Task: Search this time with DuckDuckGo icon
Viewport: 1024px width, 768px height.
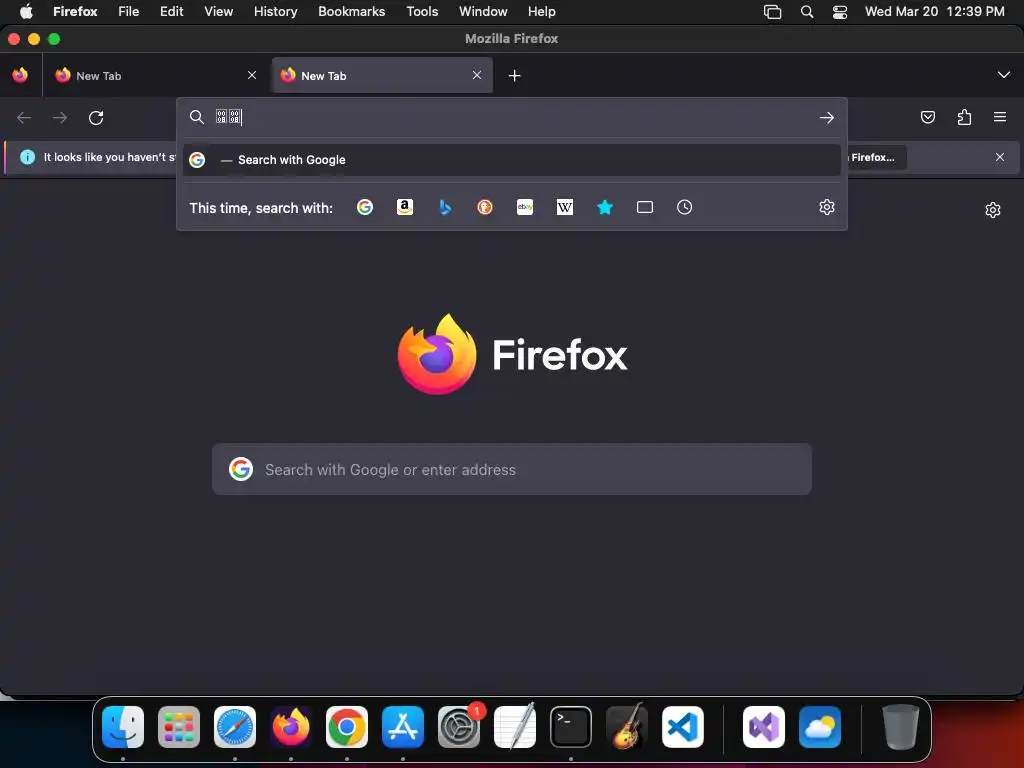Action: (485, 207)
